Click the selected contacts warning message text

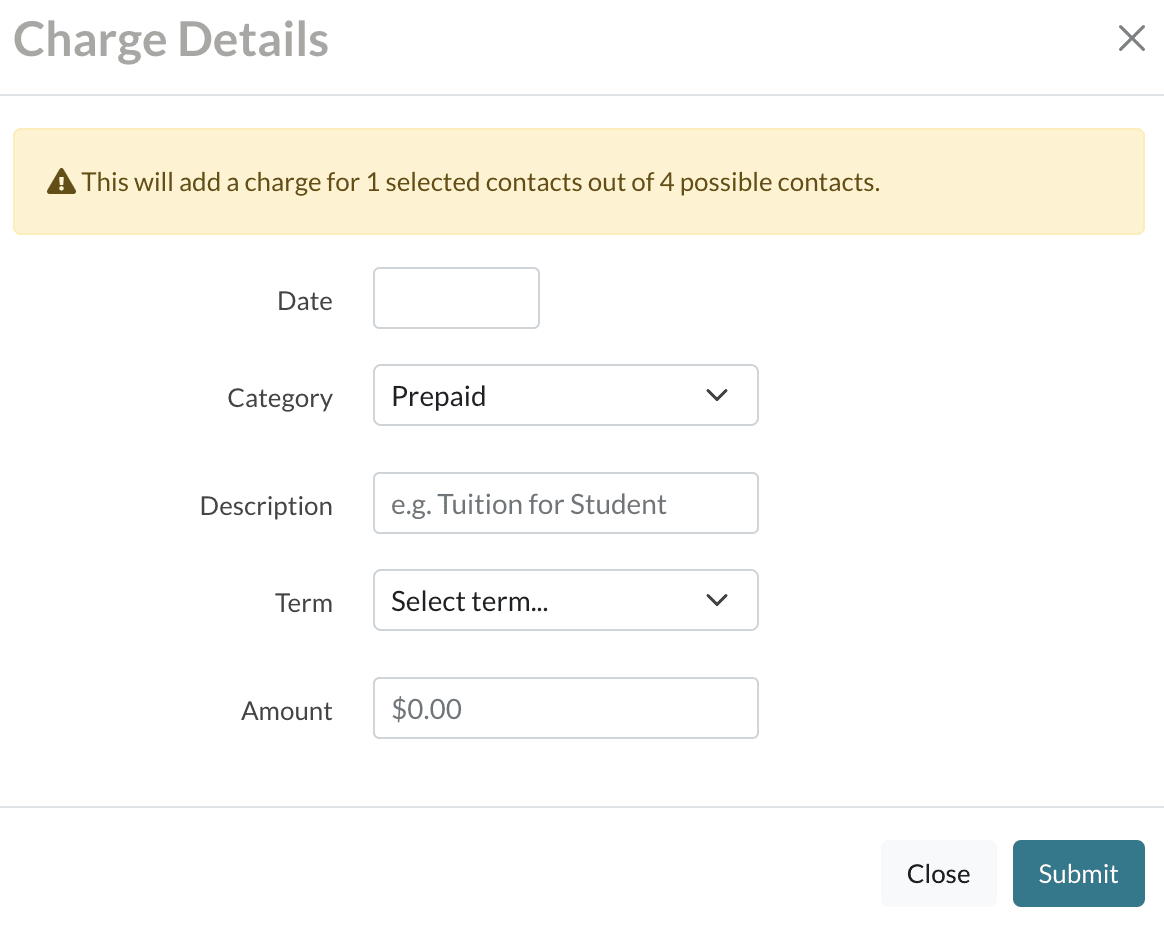coord(480,182)
